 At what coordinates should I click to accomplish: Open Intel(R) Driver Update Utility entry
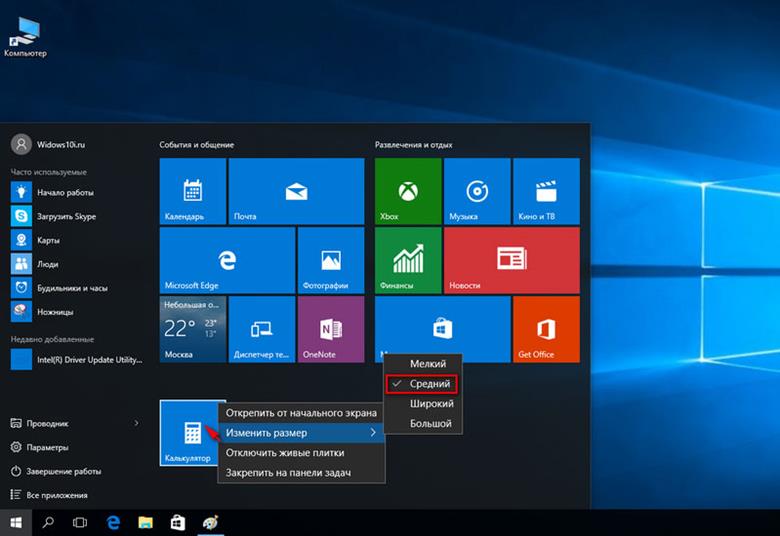[77, 359]
